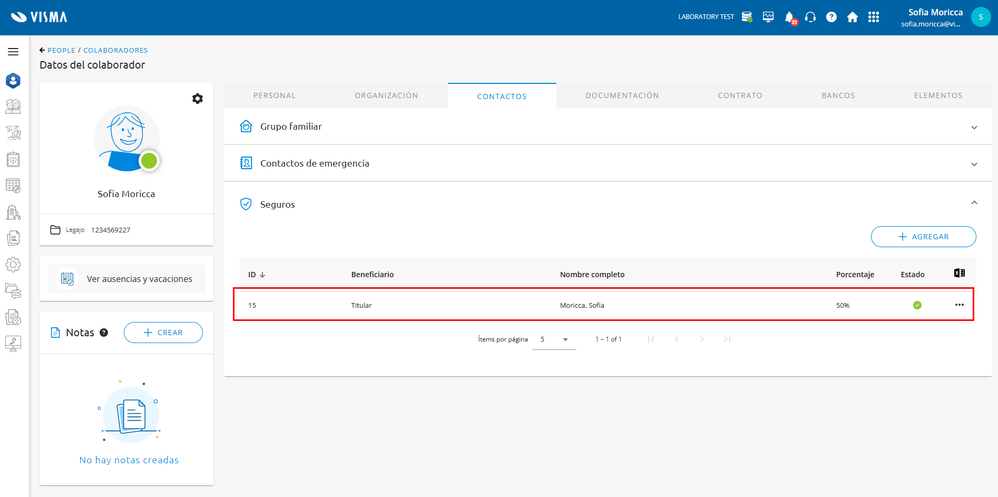This screenshot has height=497, width=998.
Task: Open the apps grid launcher
Action: 873,17
